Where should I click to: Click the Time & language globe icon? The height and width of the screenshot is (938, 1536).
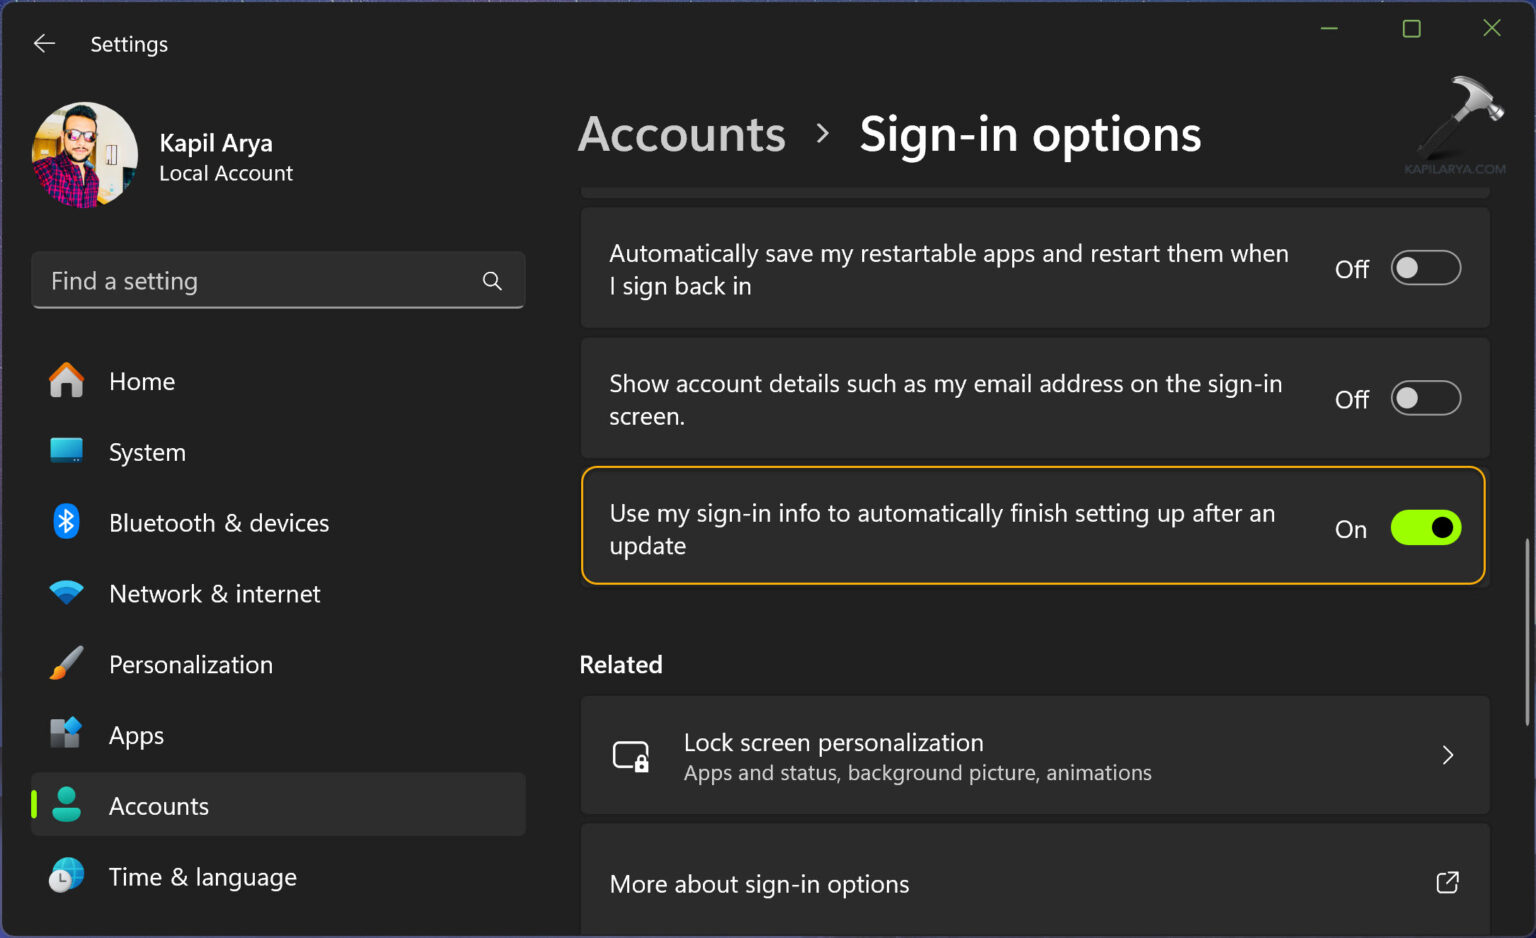(67, 876)
